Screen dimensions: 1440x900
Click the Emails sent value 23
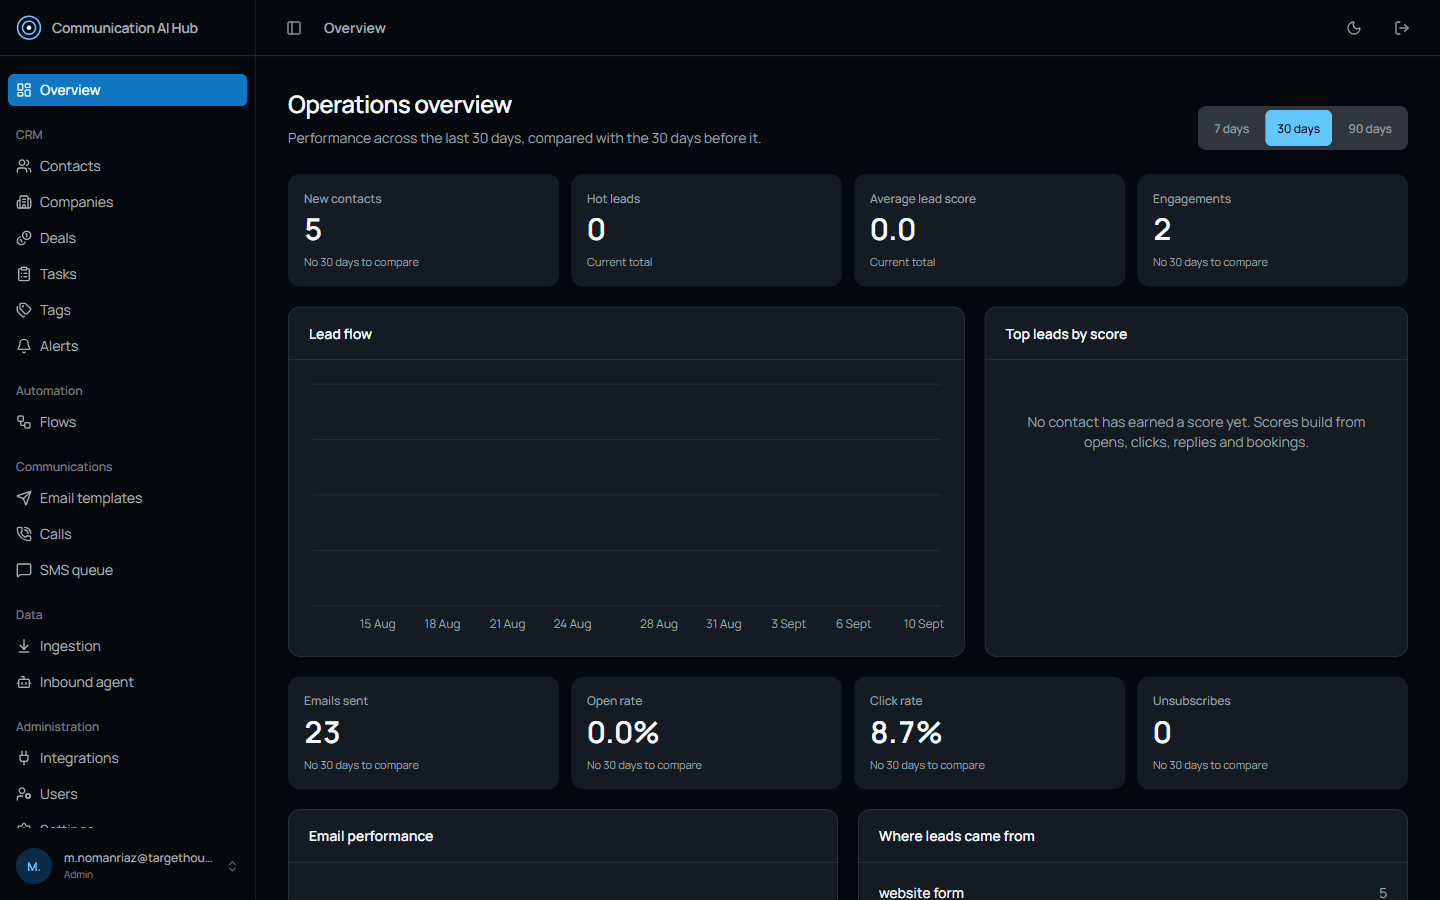(x=322, y=733)
